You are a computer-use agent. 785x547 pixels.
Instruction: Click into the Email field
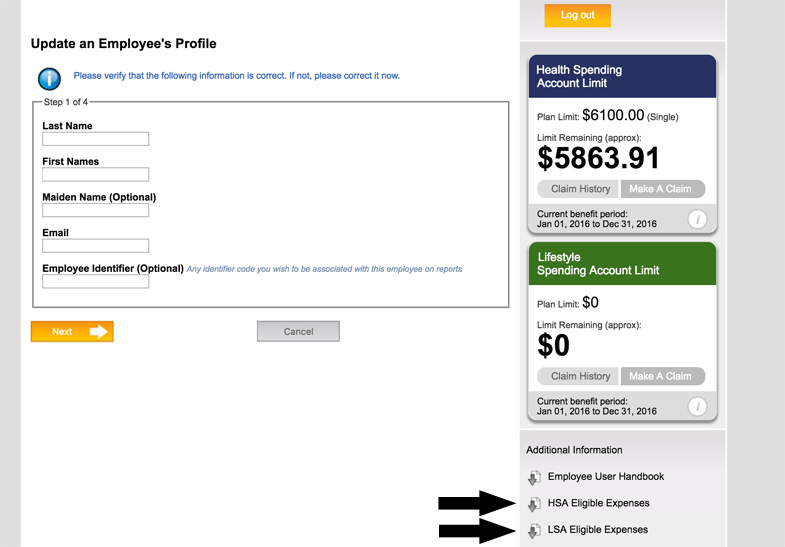[x=96, y=245]
